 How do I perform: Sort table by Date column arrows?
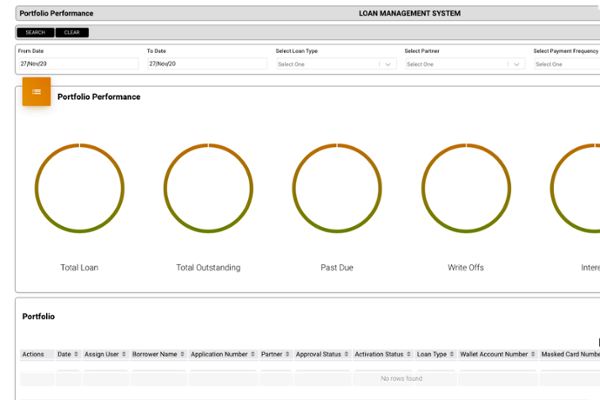click(76, 354)
